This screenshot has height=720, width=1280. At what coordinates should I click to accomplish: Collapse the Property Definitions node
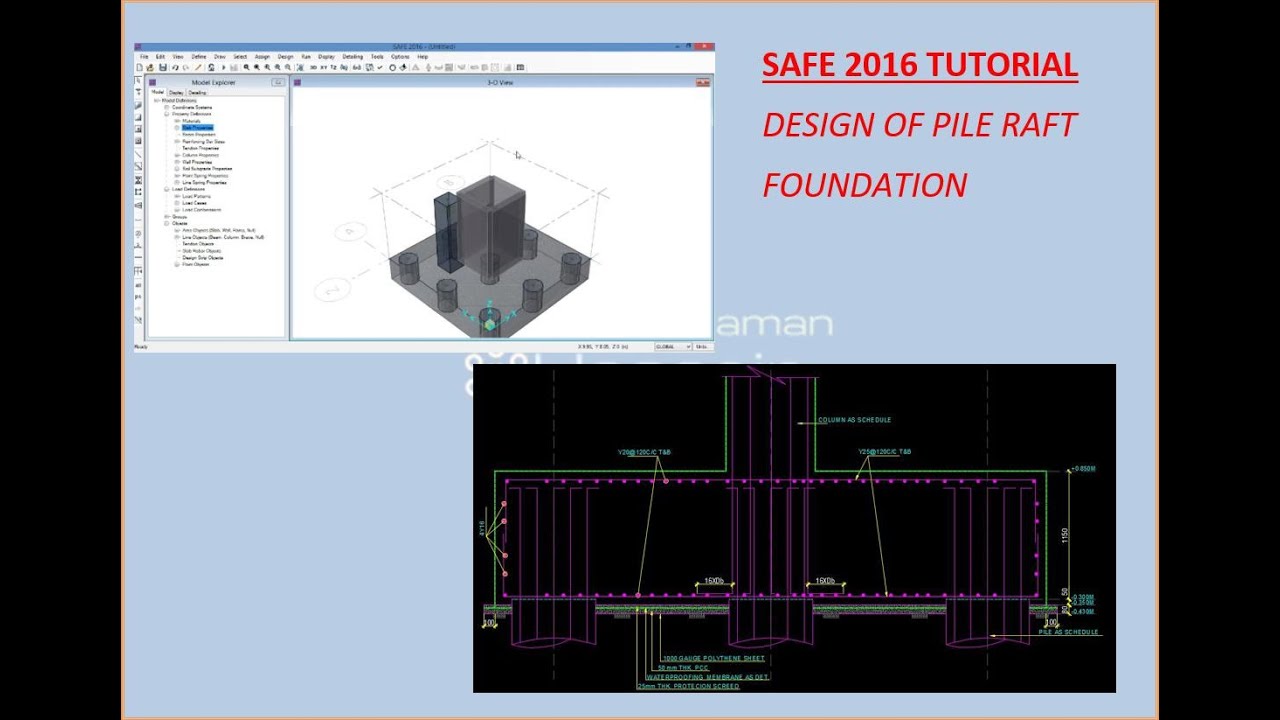(x=167, y=114)
